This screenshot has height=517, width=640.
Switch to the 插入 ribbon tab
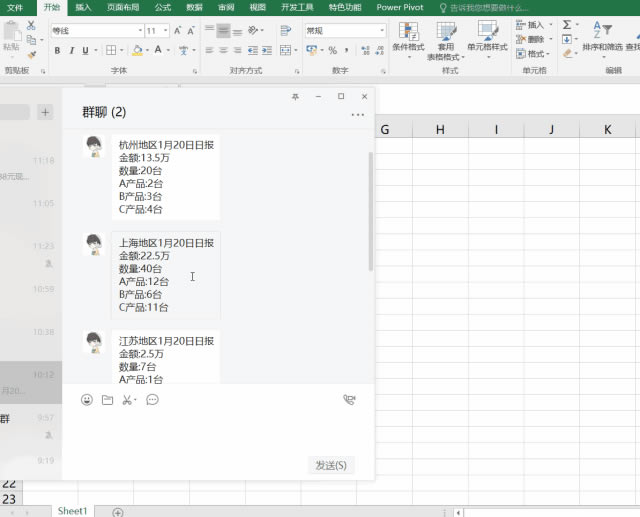coord(83,7)
